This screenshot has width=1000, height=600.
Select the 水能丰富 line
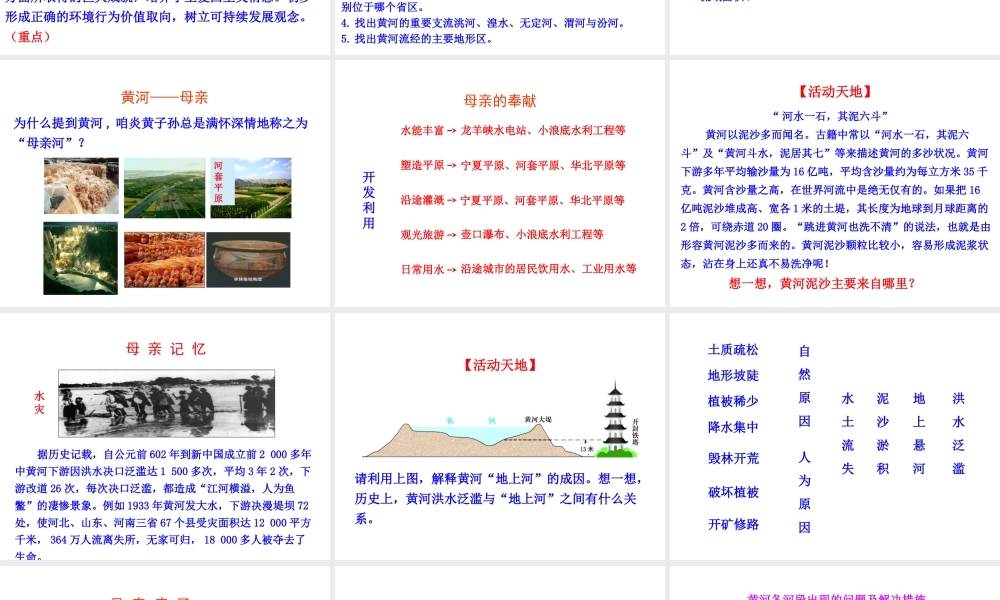pyautogui.click(x=513, y=131)
